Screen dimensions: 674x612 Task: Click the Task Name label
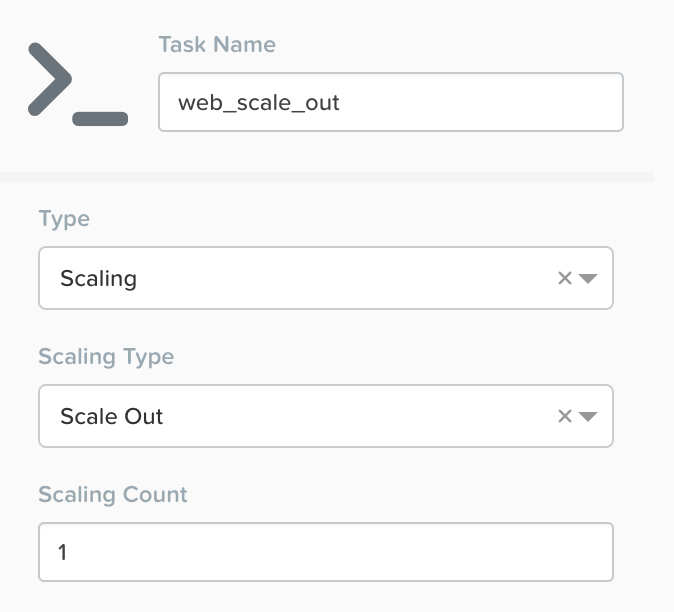pos(217,44)
